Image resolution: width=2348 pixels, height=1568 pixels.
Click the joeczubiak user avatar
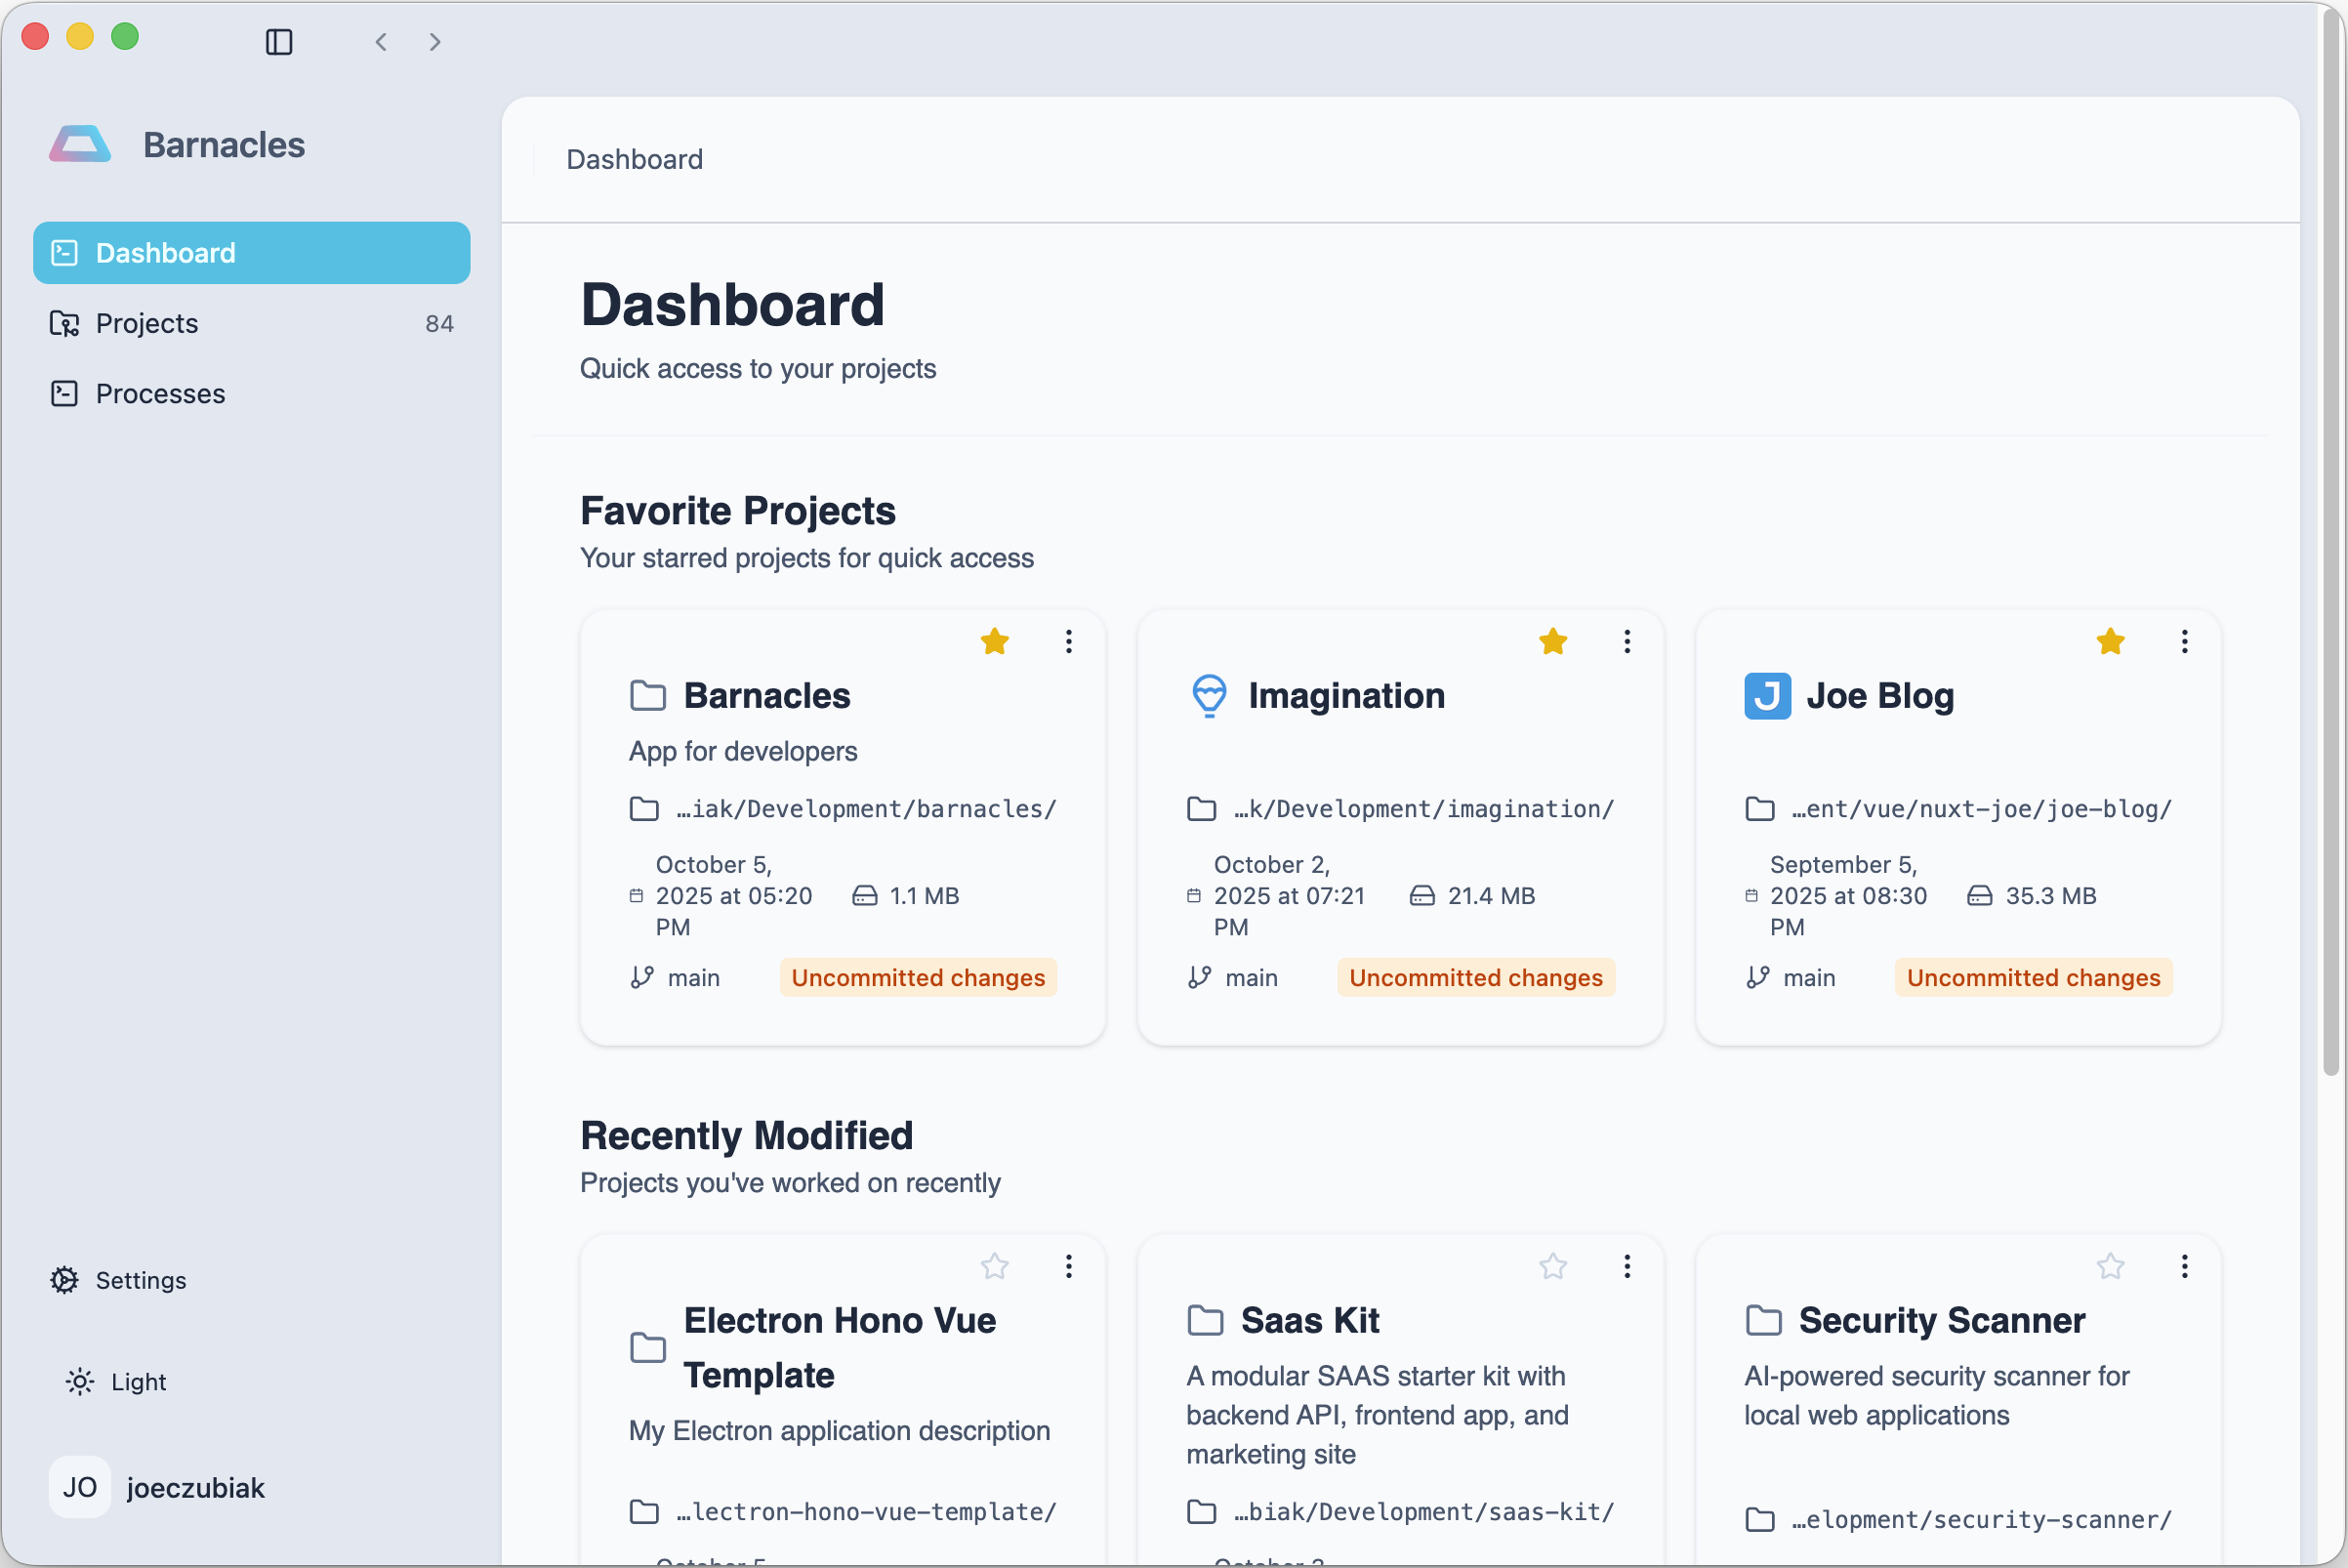pyautogui.click(x=80, y=1487)
